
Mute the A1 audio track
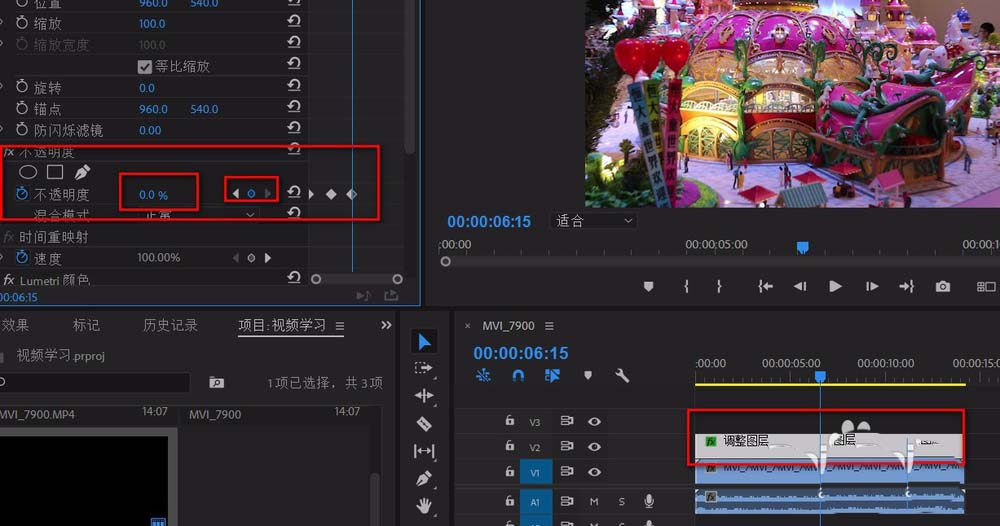point(594,502)
